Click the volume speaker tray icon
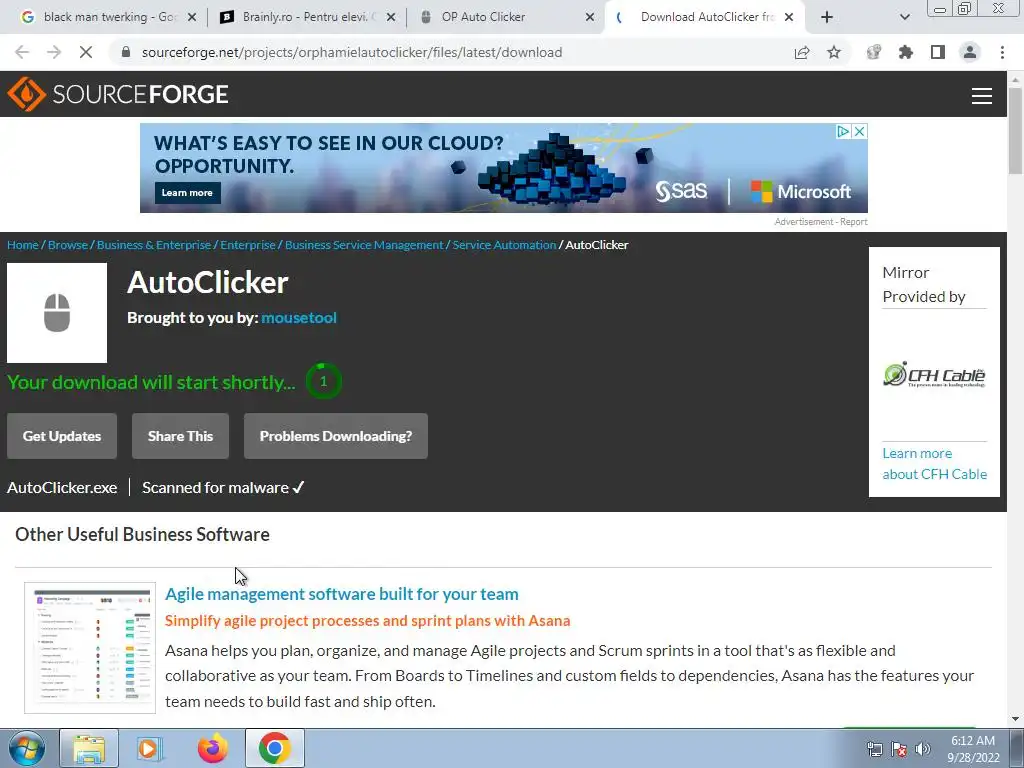Viewport: 1024px width, 768px height. pos(923,749)
